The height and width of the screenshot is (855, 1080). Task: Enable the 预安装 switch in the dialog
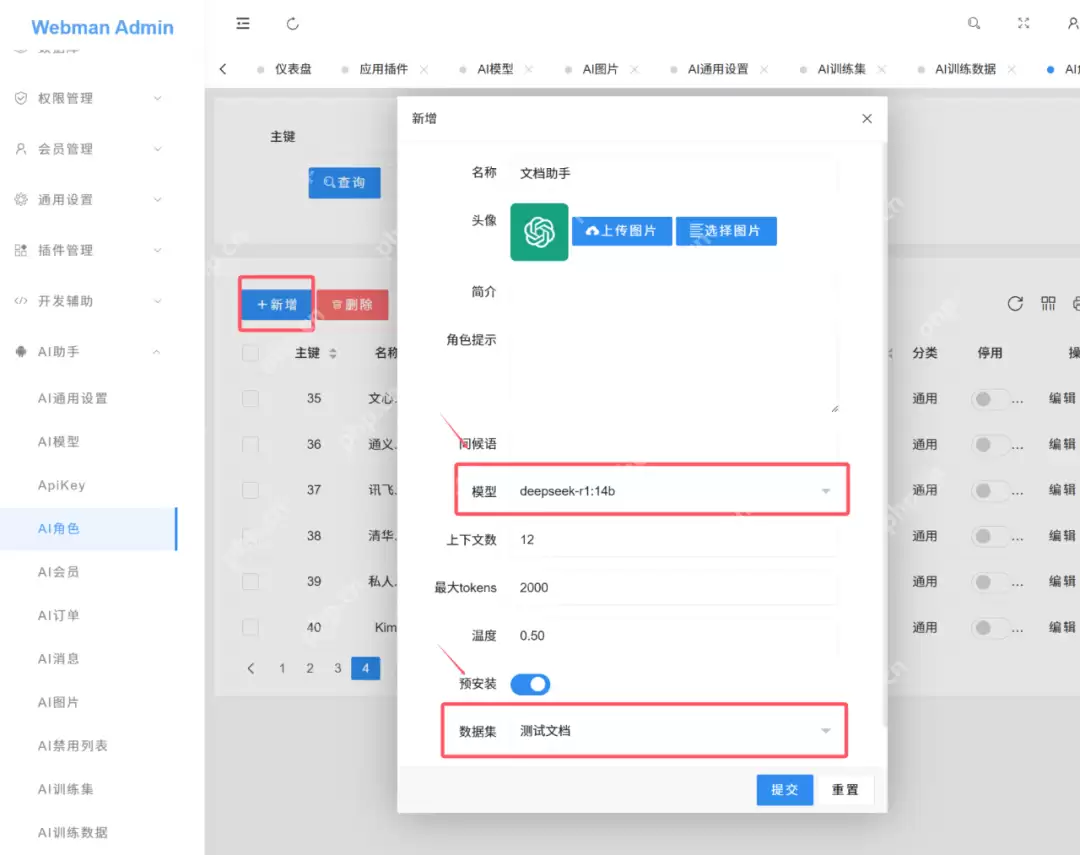(531, 684)
